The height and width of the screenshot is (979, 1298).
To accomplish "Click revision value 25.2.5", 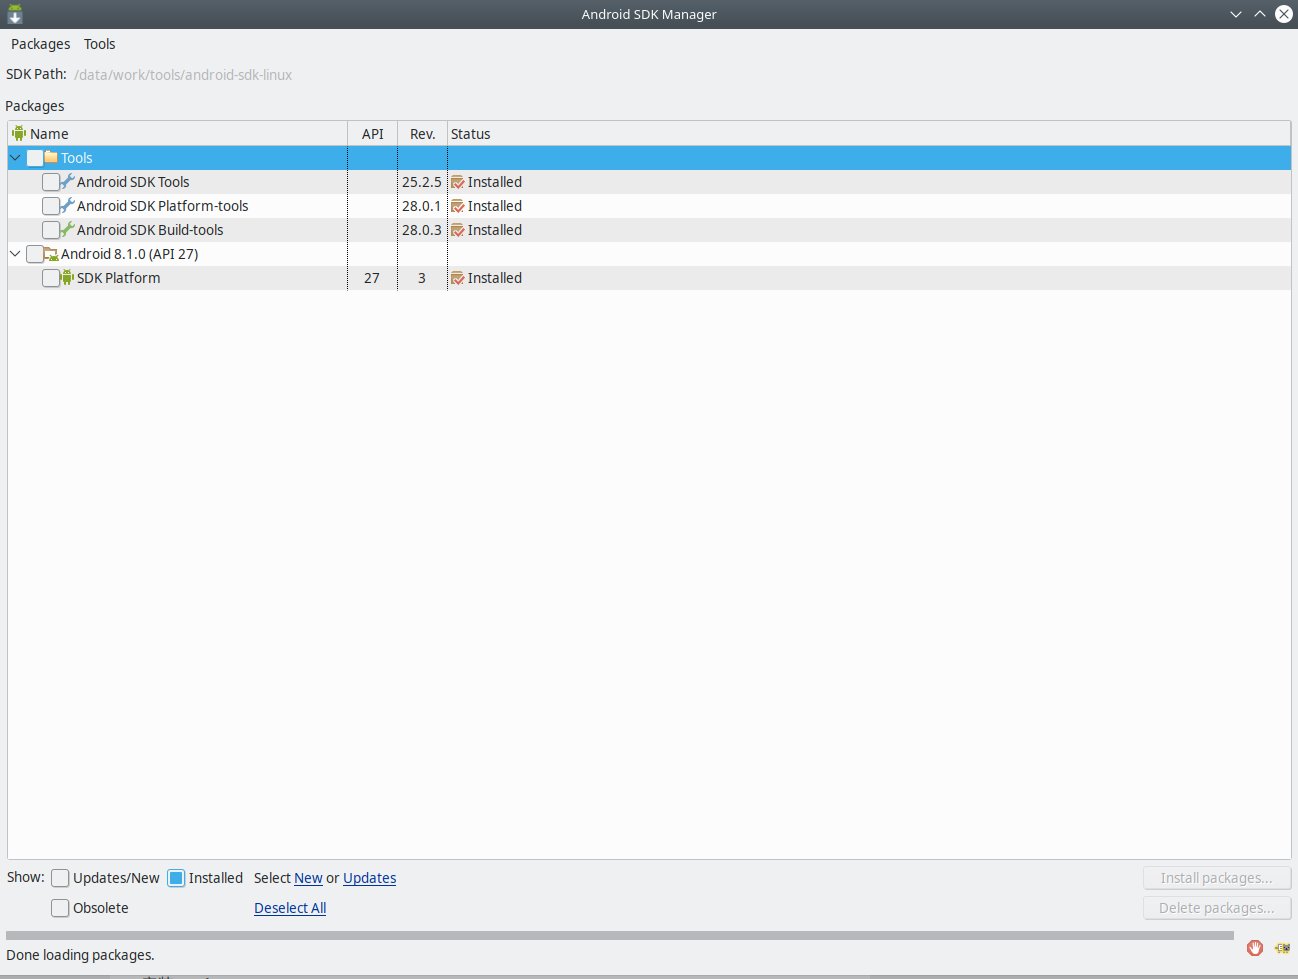I will (422, 182).
